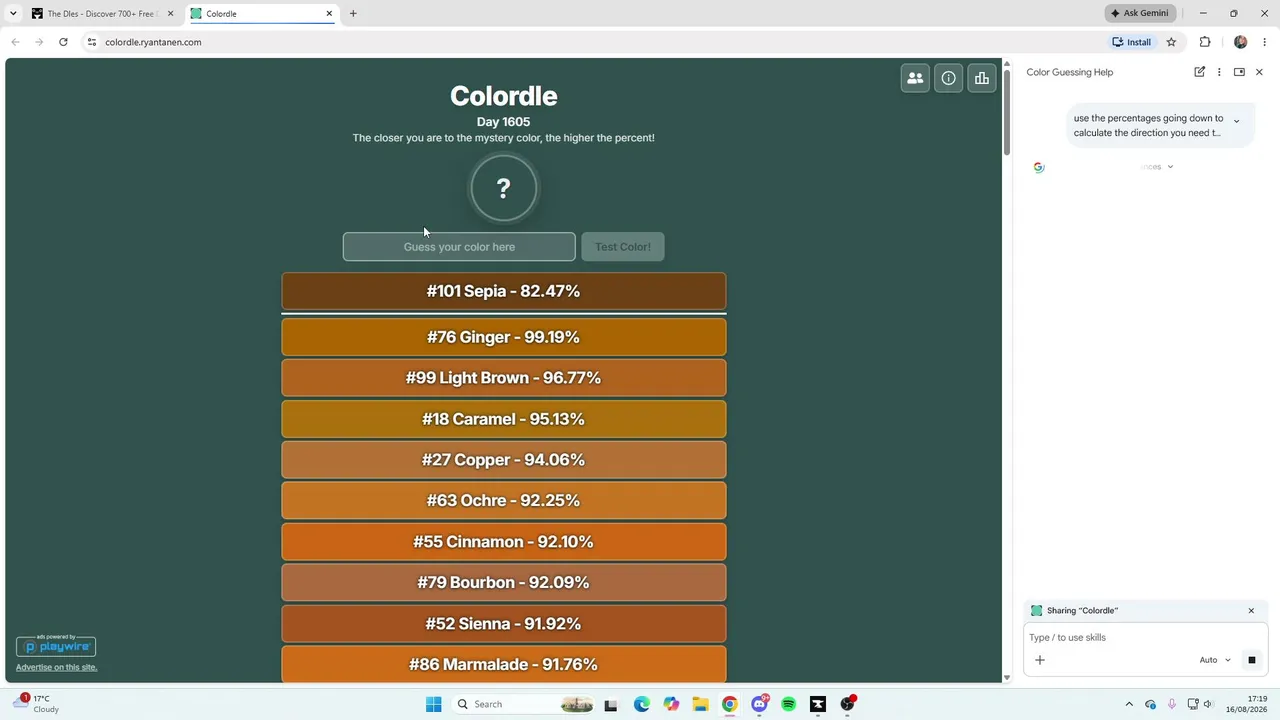The image size is (1280, 720).
Task: Close the Gemini side panel
Action: click(x=1259, y=72)
